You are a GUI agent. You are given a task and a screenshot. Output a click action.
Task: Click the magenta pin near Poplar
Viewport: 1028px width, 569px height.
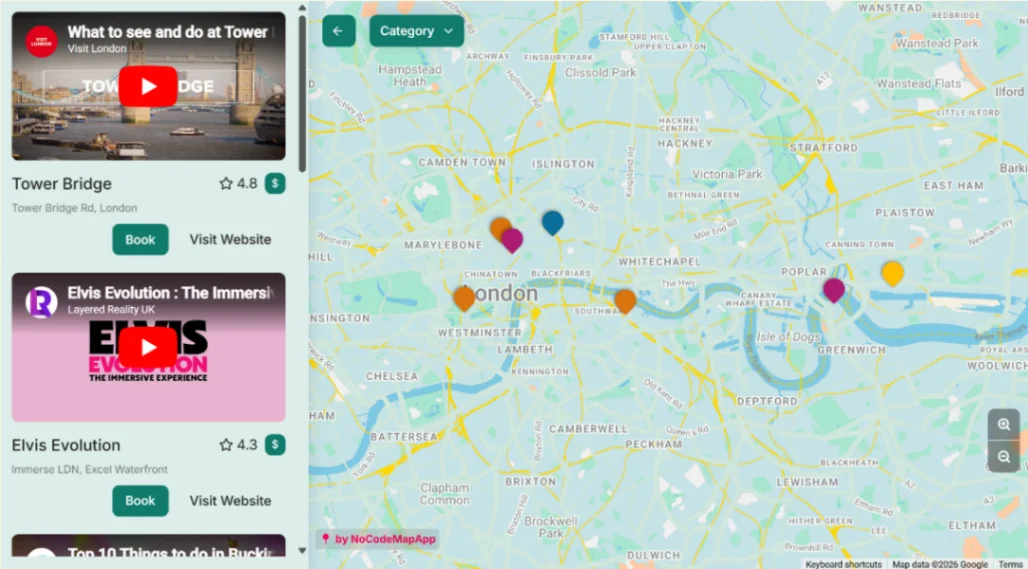833,290
